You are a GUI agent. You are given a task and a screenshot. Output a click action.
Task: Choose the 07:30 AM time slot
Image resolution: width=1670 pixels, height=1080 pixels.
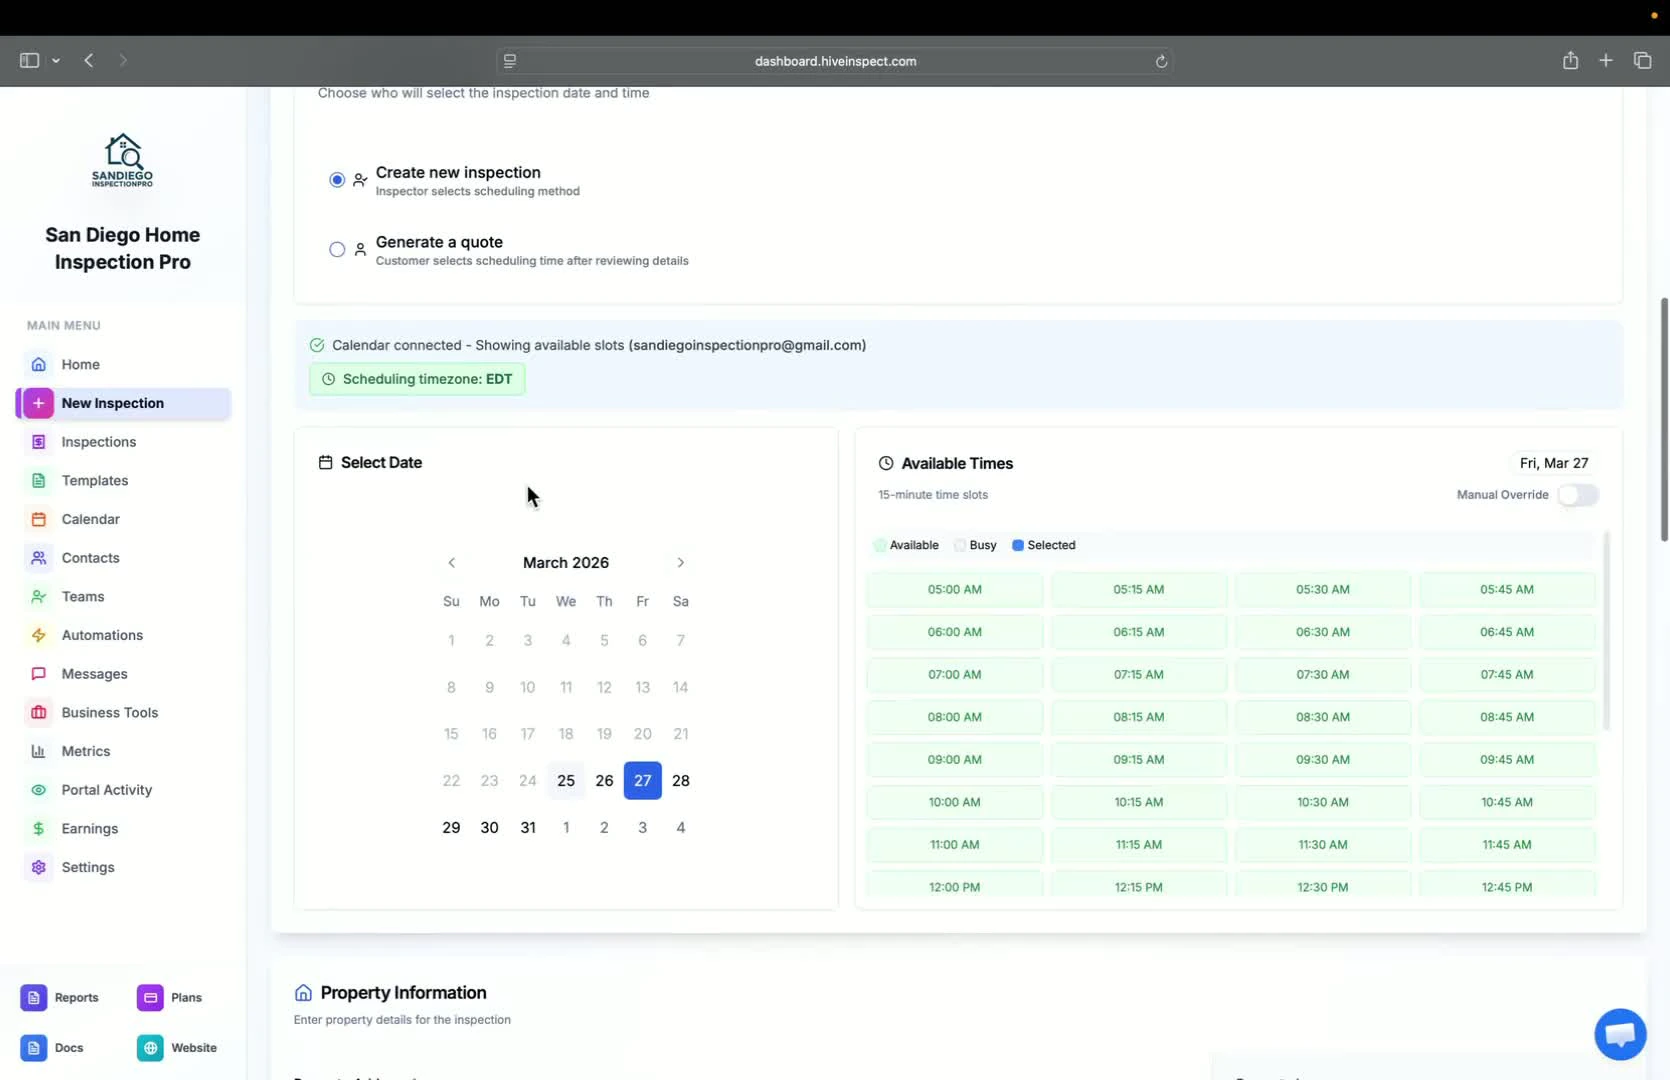tap(1322, 675)
